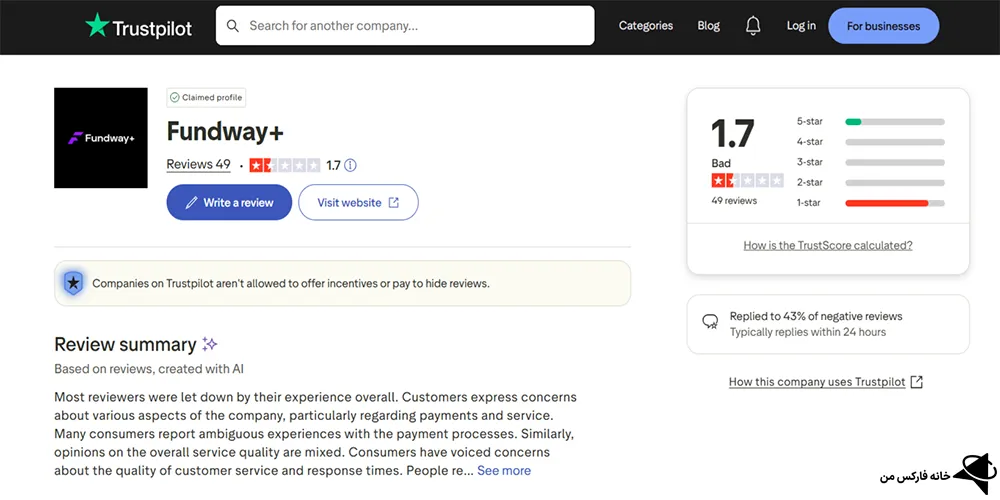Click the company search input field
The height and width of the screenshot is (500, 1000).
pyautogui.click(x=415, y=26)
